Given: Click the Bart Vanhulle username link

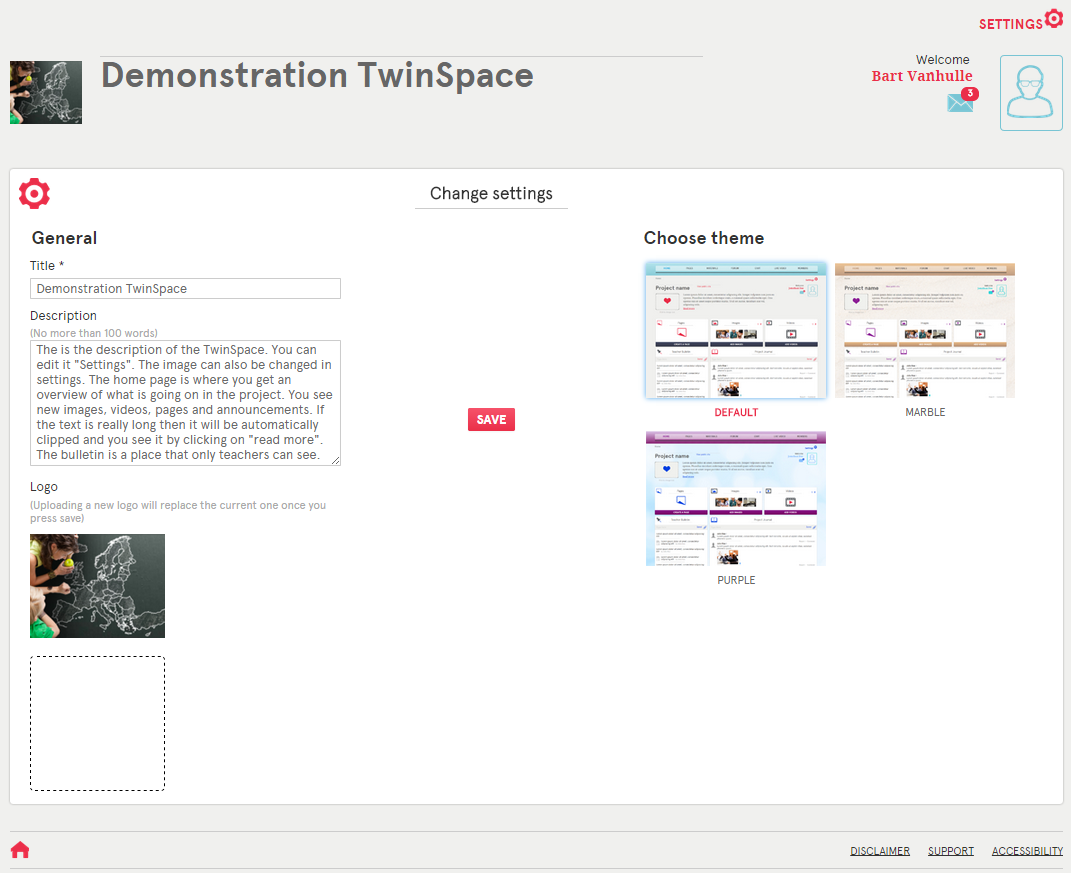Looking at the screenshot, I should (922, 76).
